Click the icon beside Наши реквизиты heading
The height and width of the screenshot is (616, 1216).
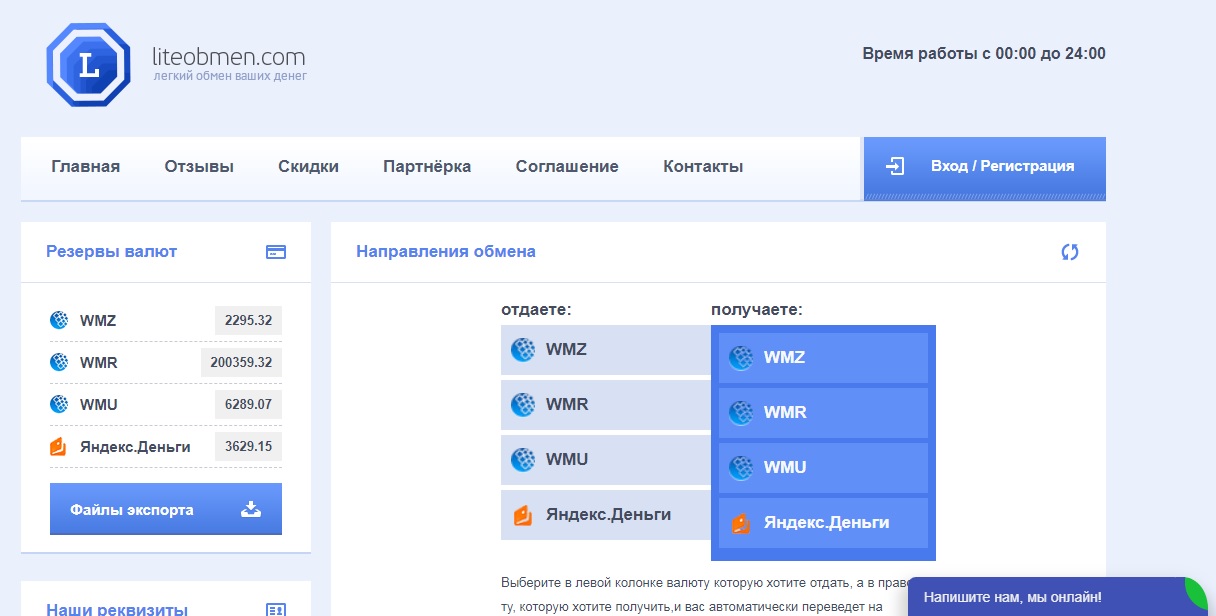coord(276,609)
